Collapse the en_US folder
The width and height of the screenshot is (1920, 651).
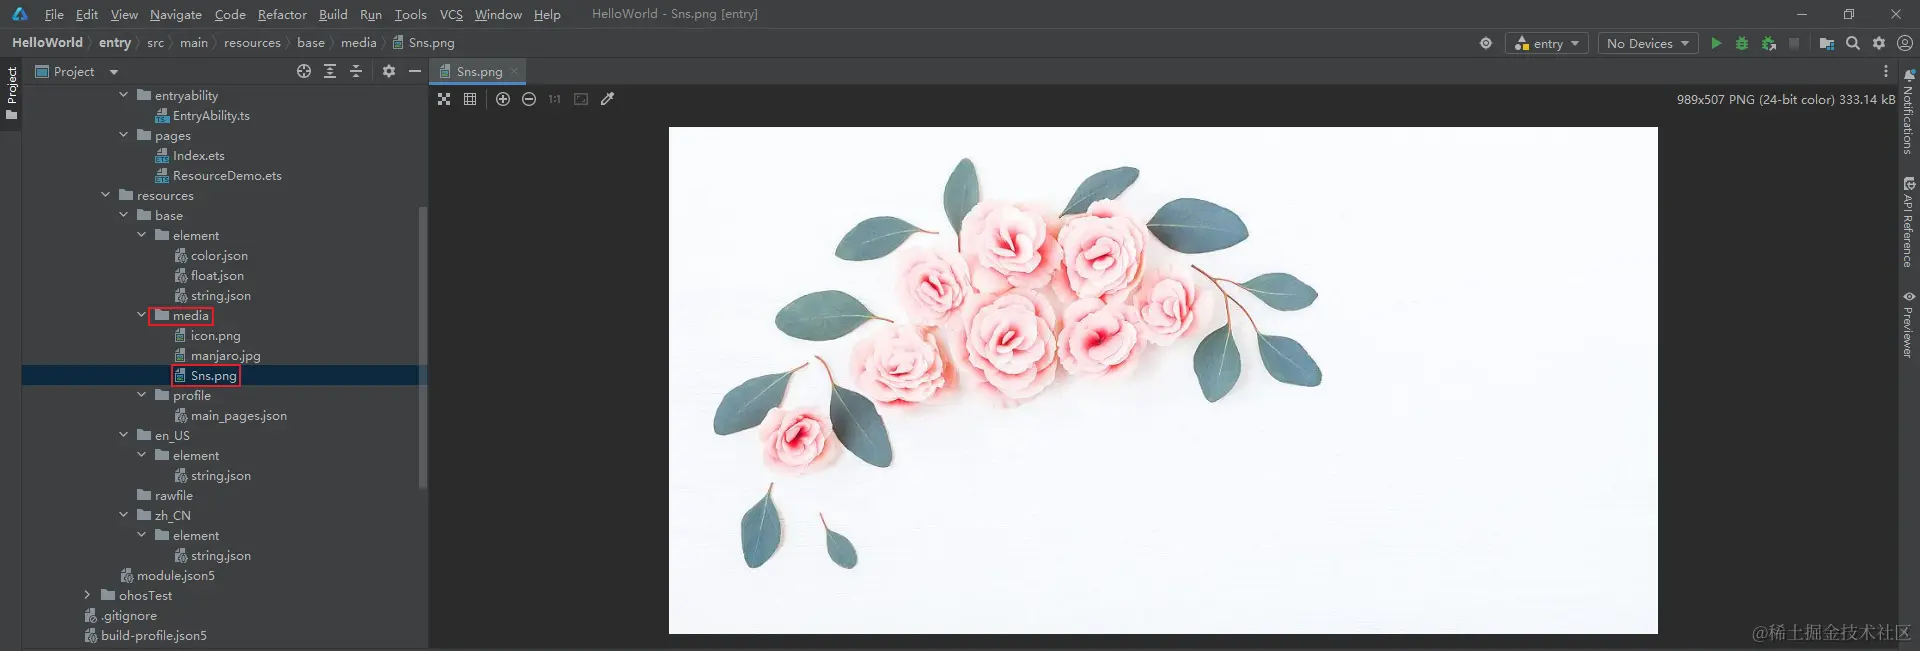(124, 435)
